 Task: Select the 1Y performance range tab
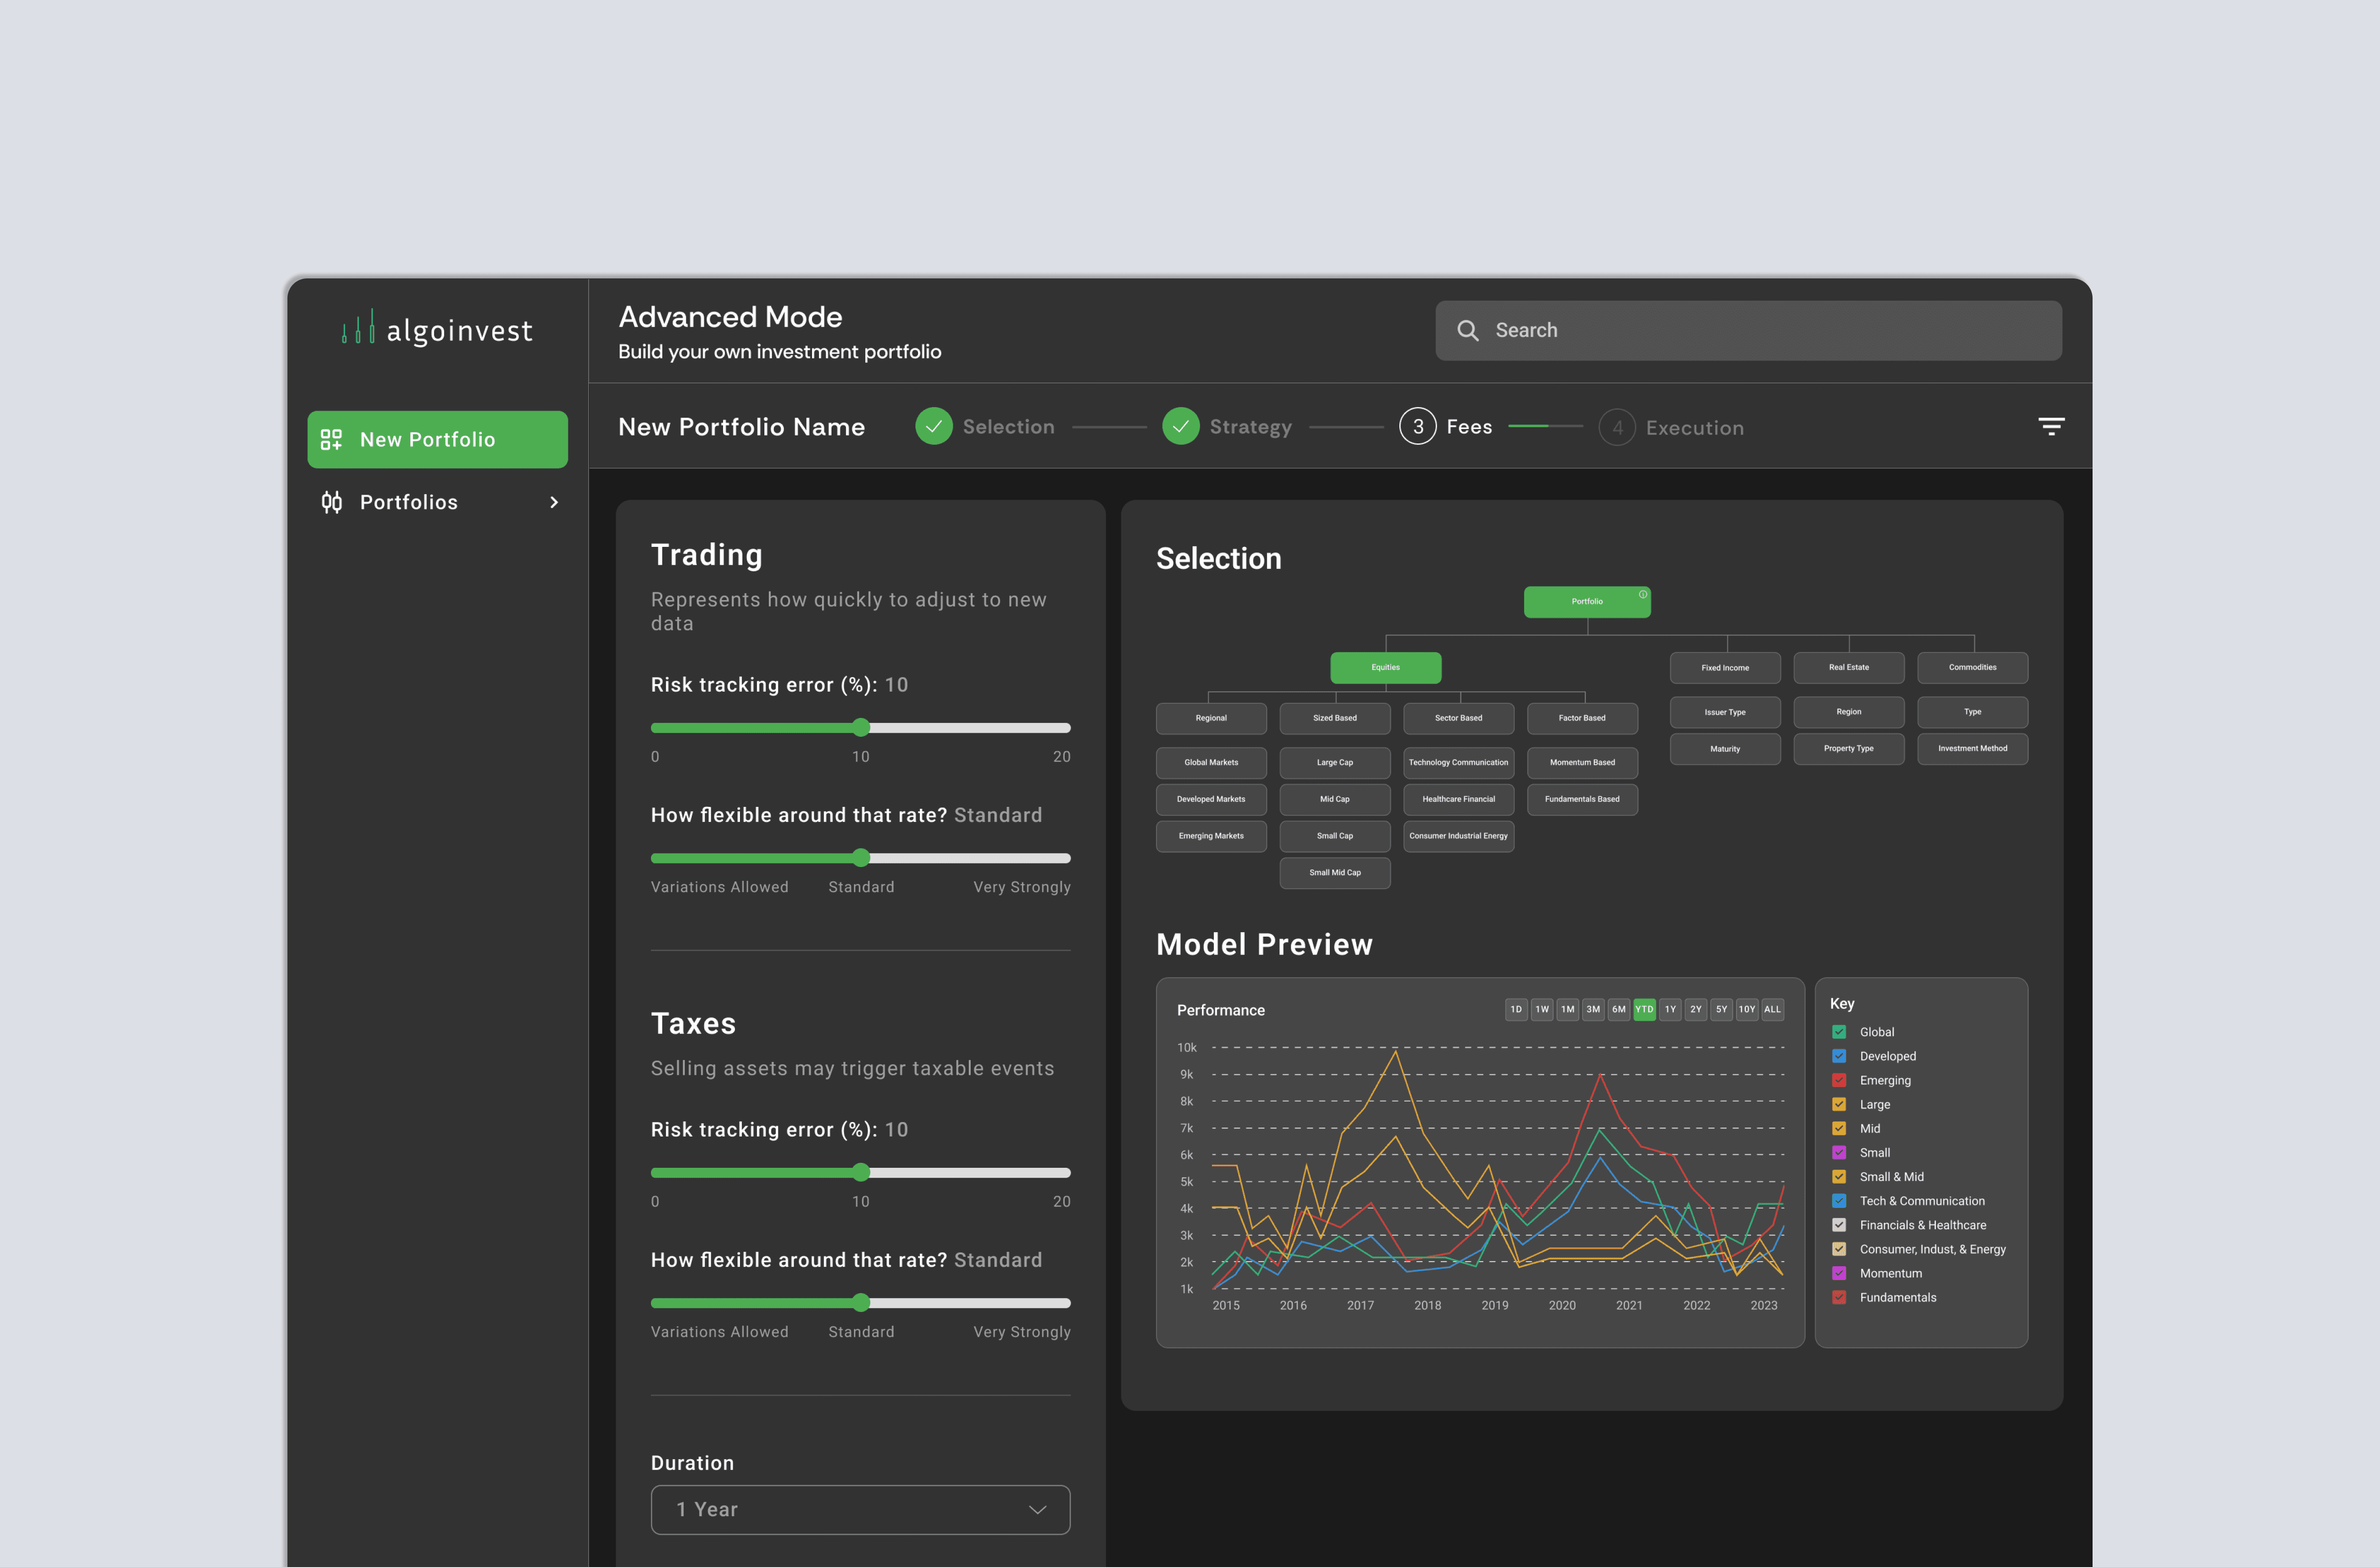click(1669, 1009)
